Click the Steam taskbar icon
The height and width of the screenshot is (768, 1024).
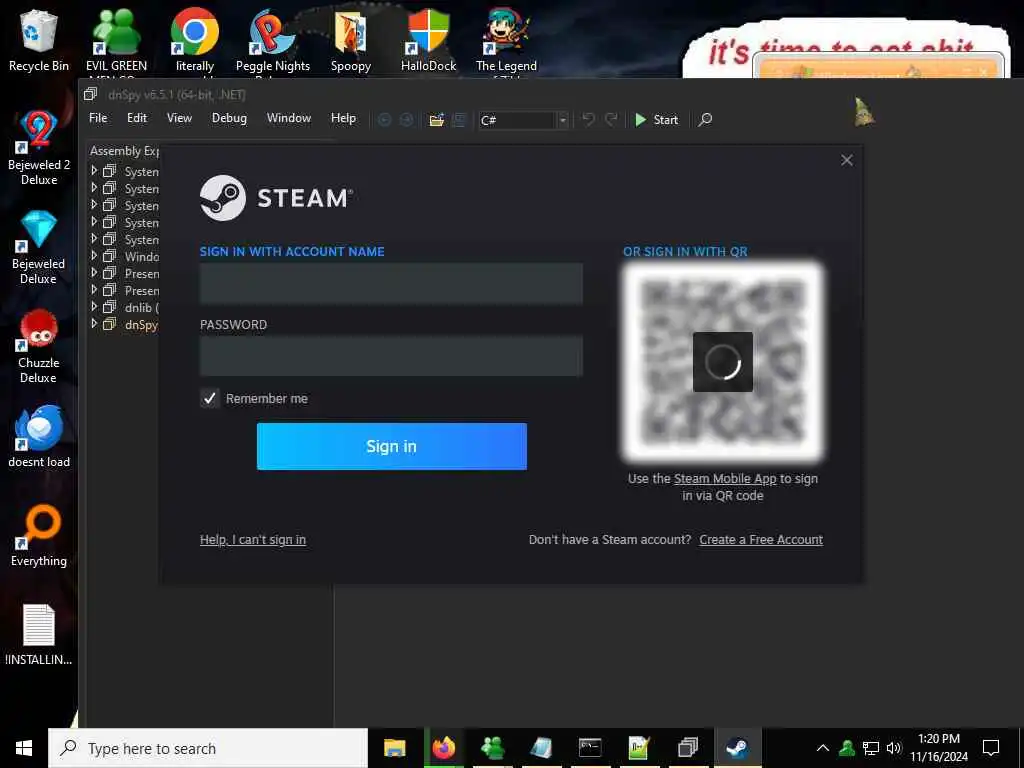737,748
